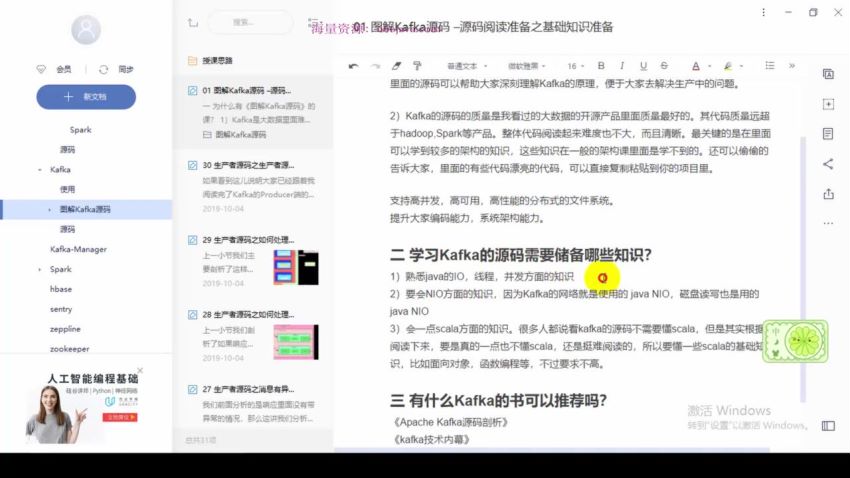Toggle underline formatting

643,66
